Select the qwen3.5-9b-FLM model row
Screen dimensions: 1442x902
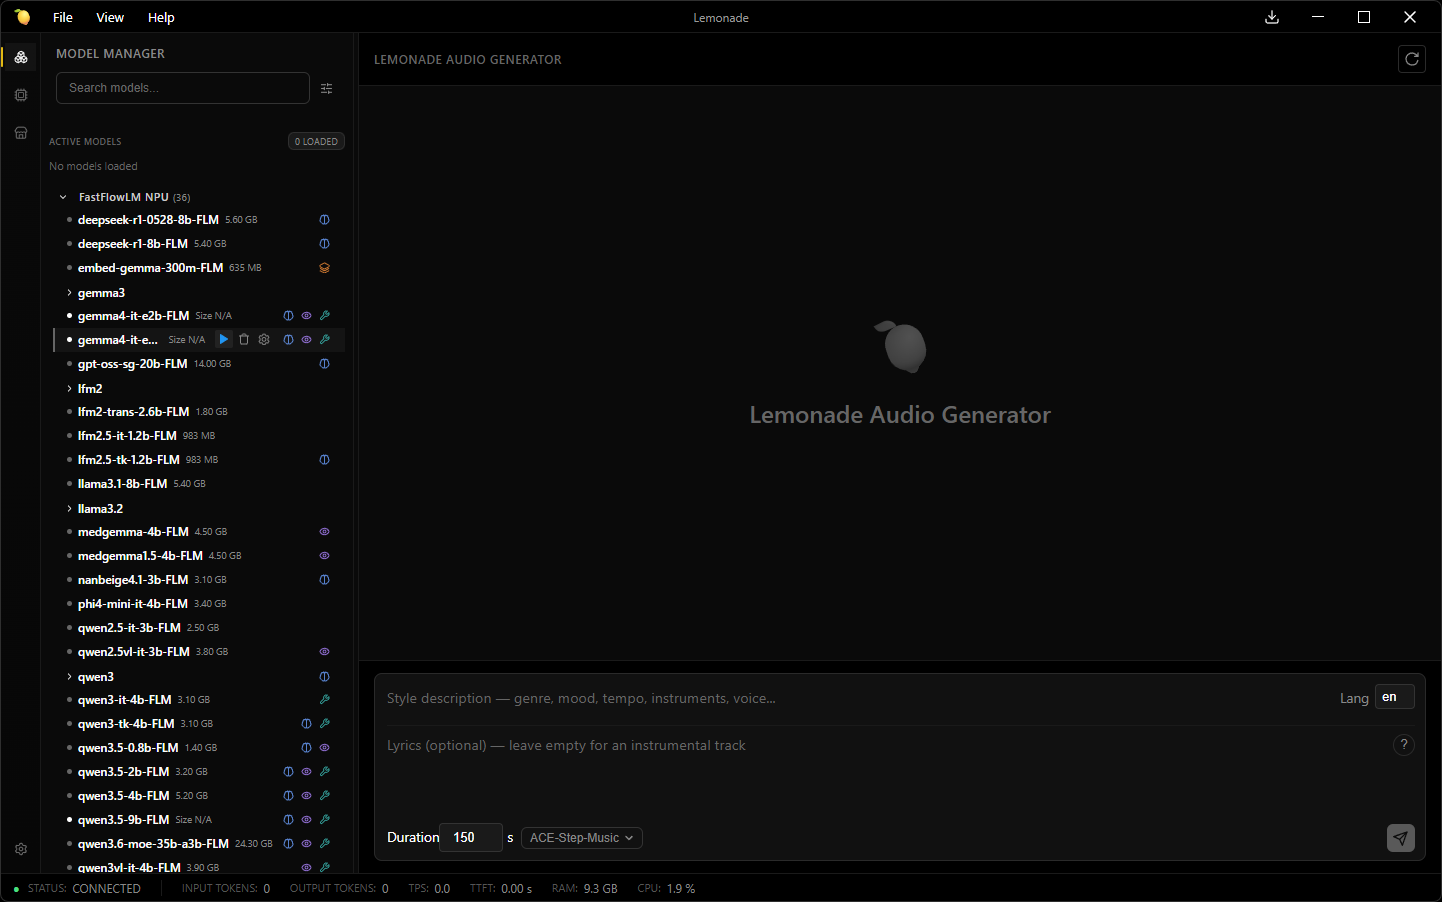click(x=199, y=820)
